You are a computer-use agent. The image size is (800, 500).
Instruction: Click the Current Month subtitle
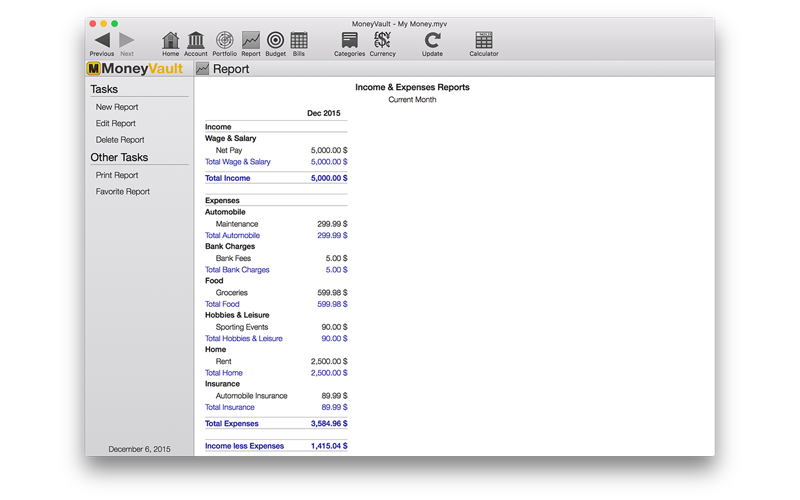coord(412,99)
